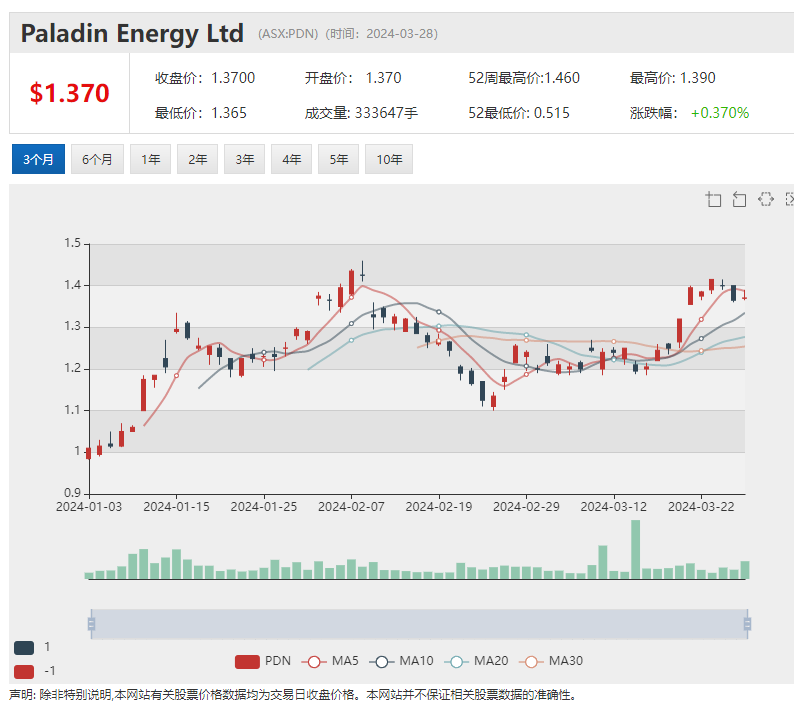Click the right range selector arrow handle
Image resolution: width=808 pixels, height=728 pixels.
(x=747, y=622)
